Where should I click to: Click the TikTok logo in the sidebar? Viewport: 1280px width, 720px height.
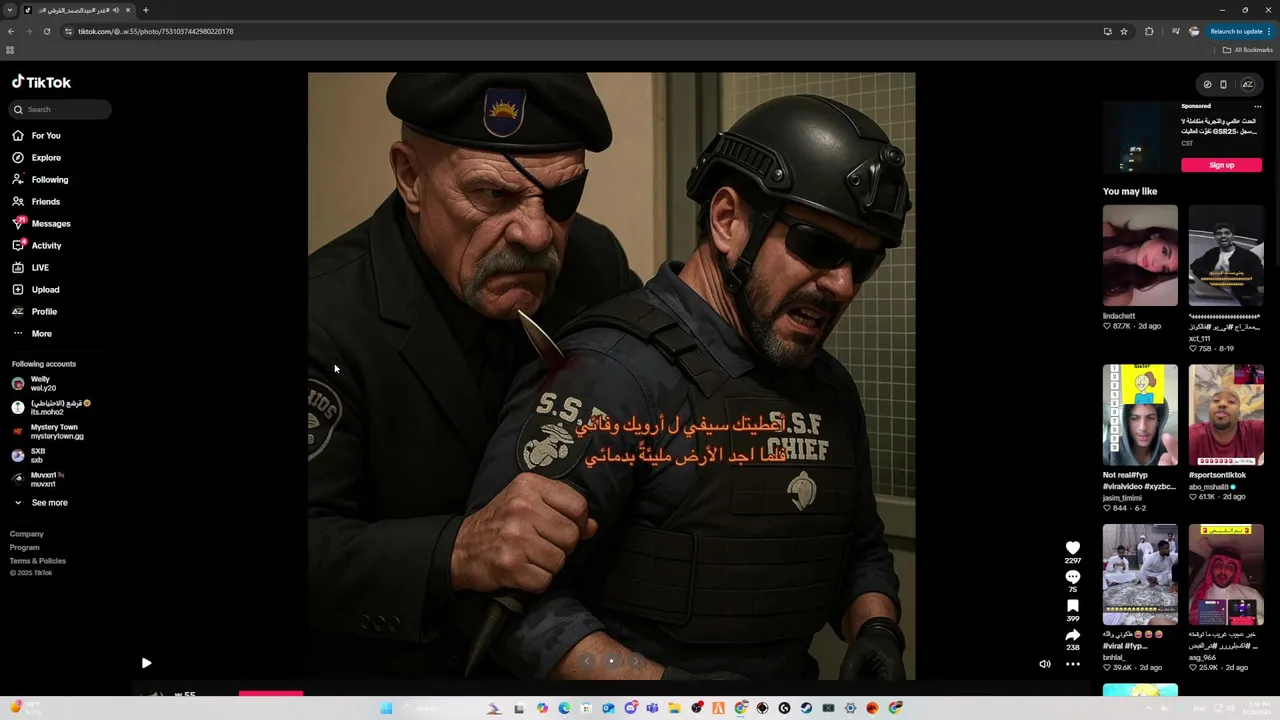coord(41,82)
